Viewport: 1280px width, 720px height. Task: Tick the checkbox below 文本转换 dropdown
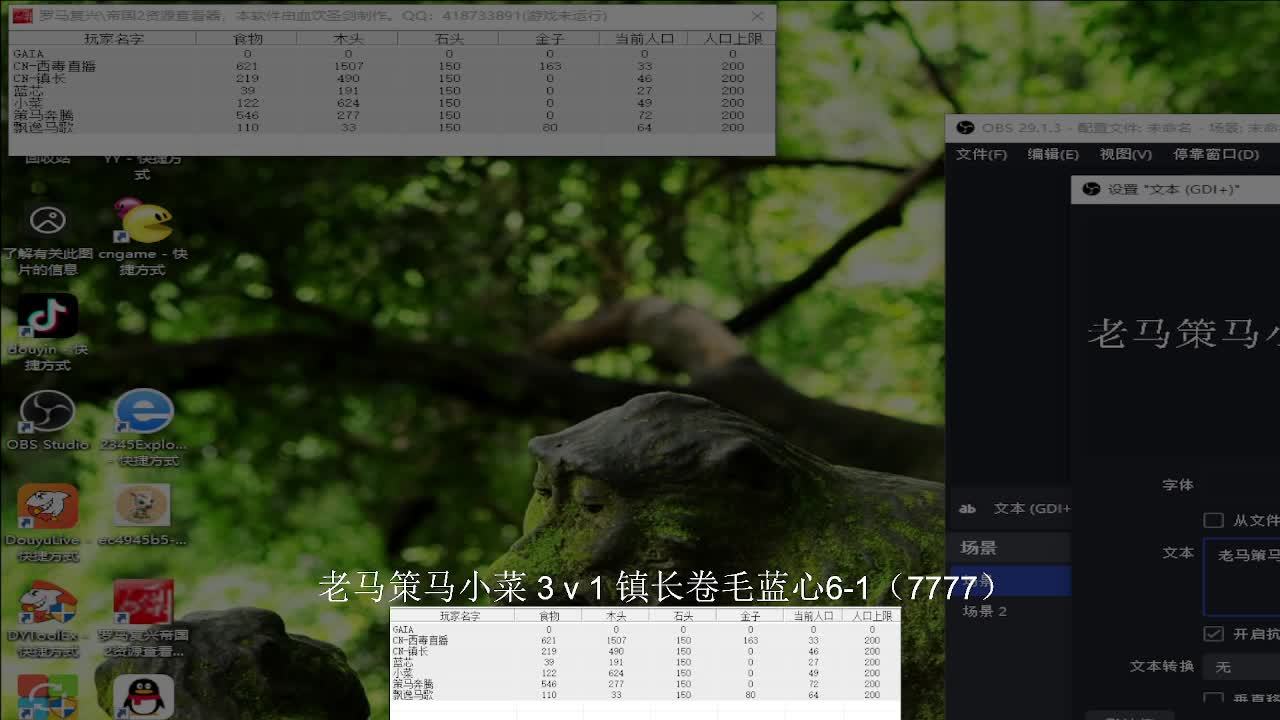coord(1213,699)
